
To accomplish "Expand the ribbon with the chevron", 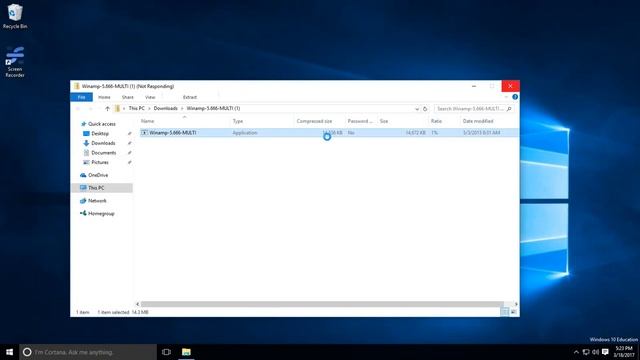I will 506,97.
